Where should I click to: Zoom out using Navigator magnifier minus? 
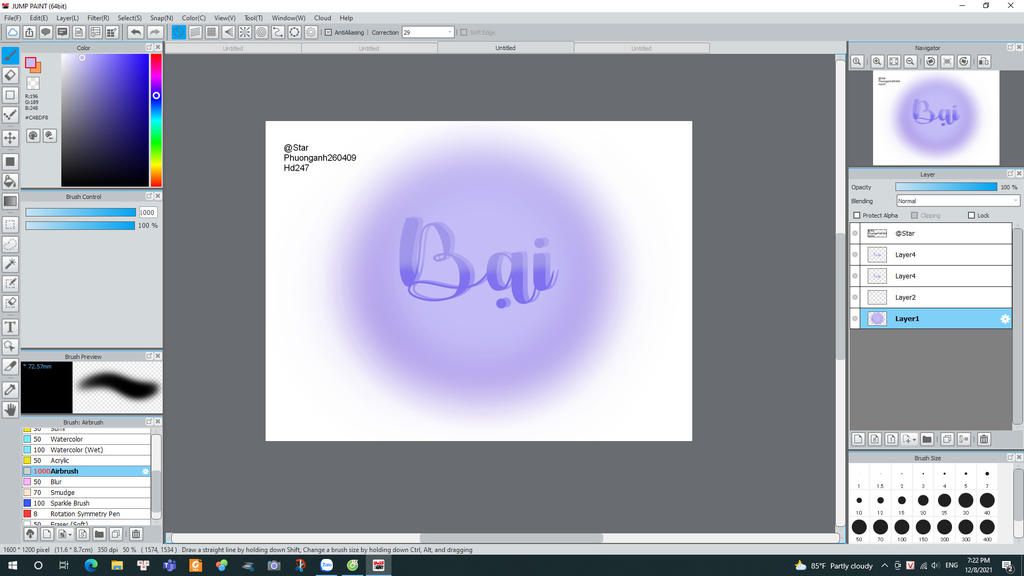pyautogui.click(x=910, y=61)
